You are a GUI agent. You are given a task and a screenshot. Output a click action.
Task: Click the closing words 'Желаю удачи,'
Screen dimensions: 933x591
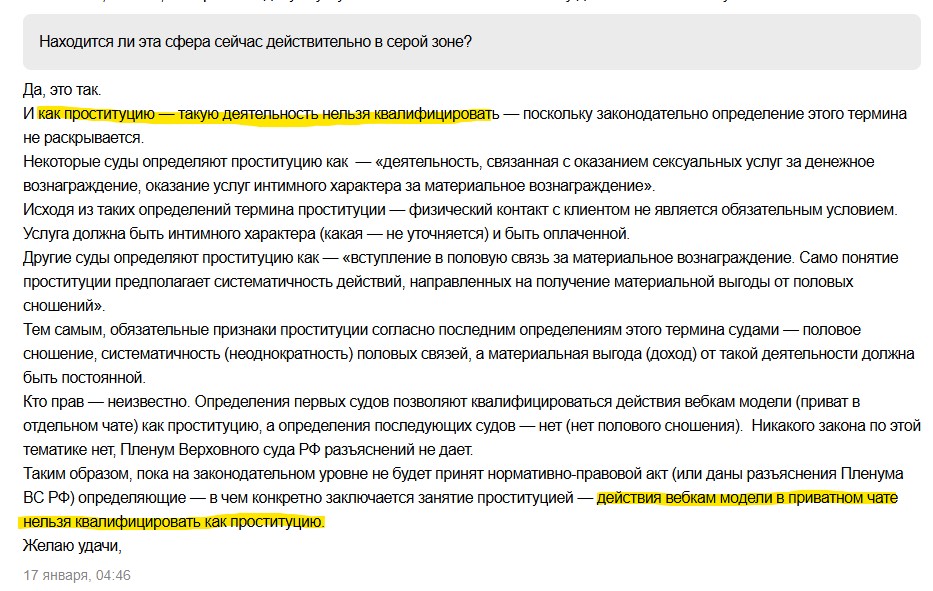72,545
